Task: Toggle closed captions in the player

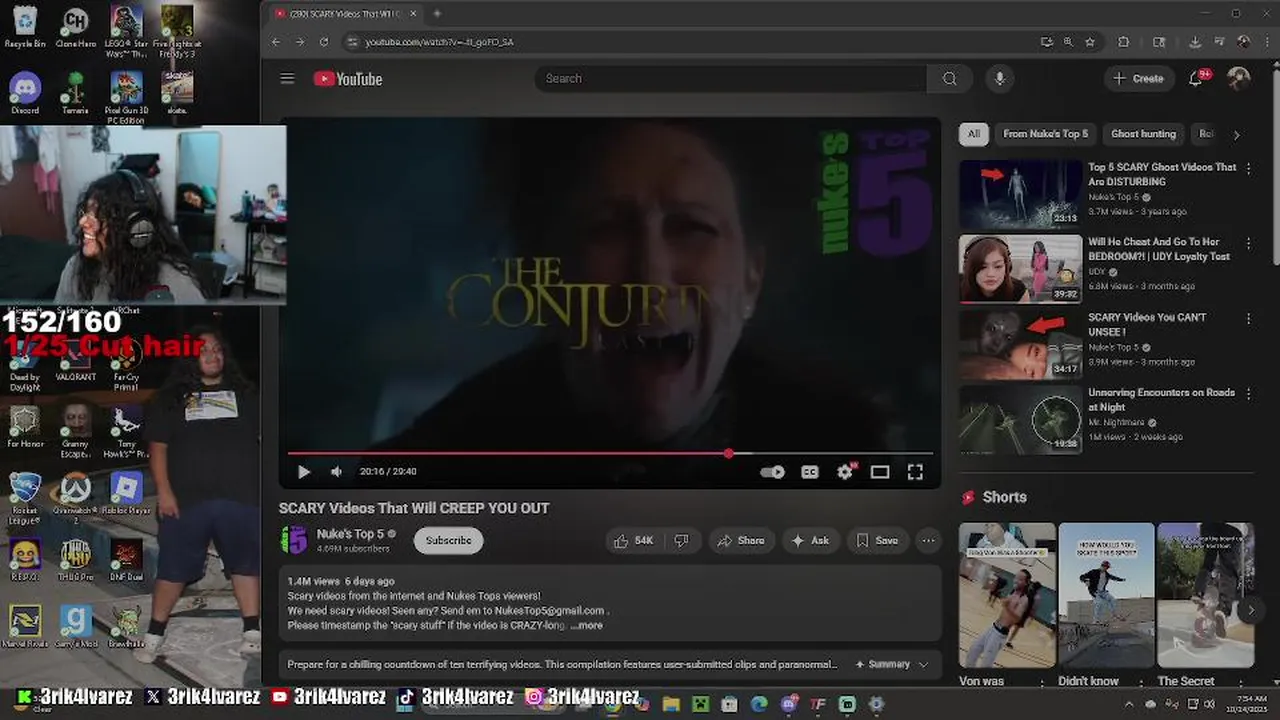Action: tap(810, 472)
